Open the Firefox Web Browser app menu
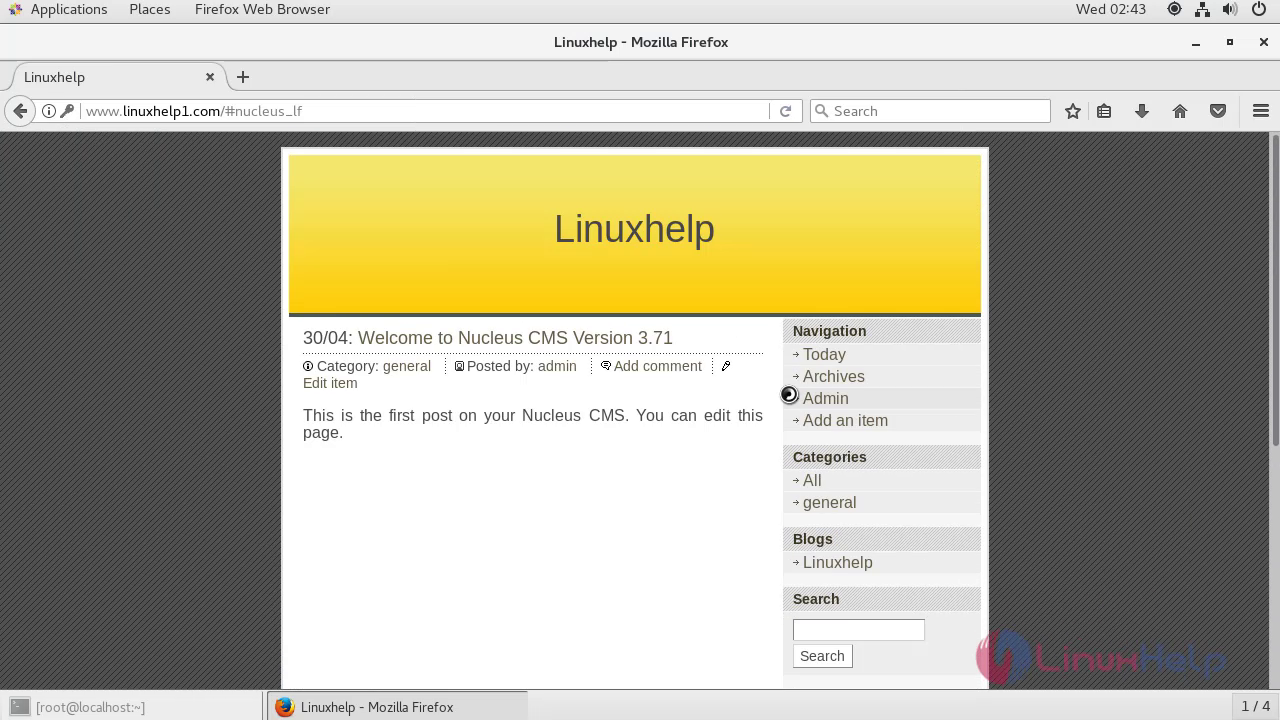 pyautogui.click(x=262, y=9)
